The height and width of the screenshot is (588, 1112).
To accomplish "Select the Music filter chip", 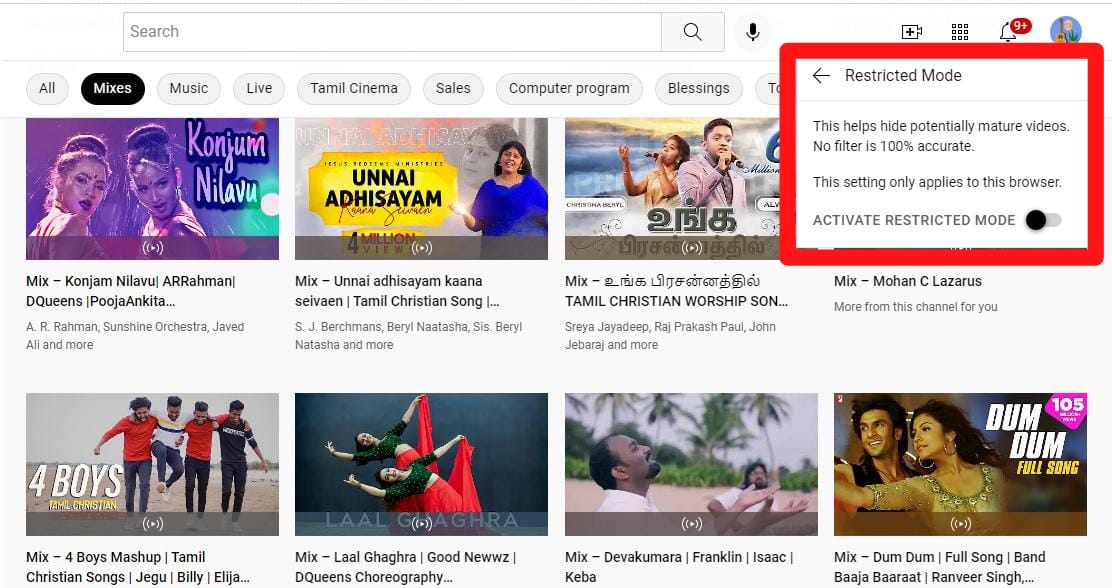I will pyautogui.click(x=189, y=89).
